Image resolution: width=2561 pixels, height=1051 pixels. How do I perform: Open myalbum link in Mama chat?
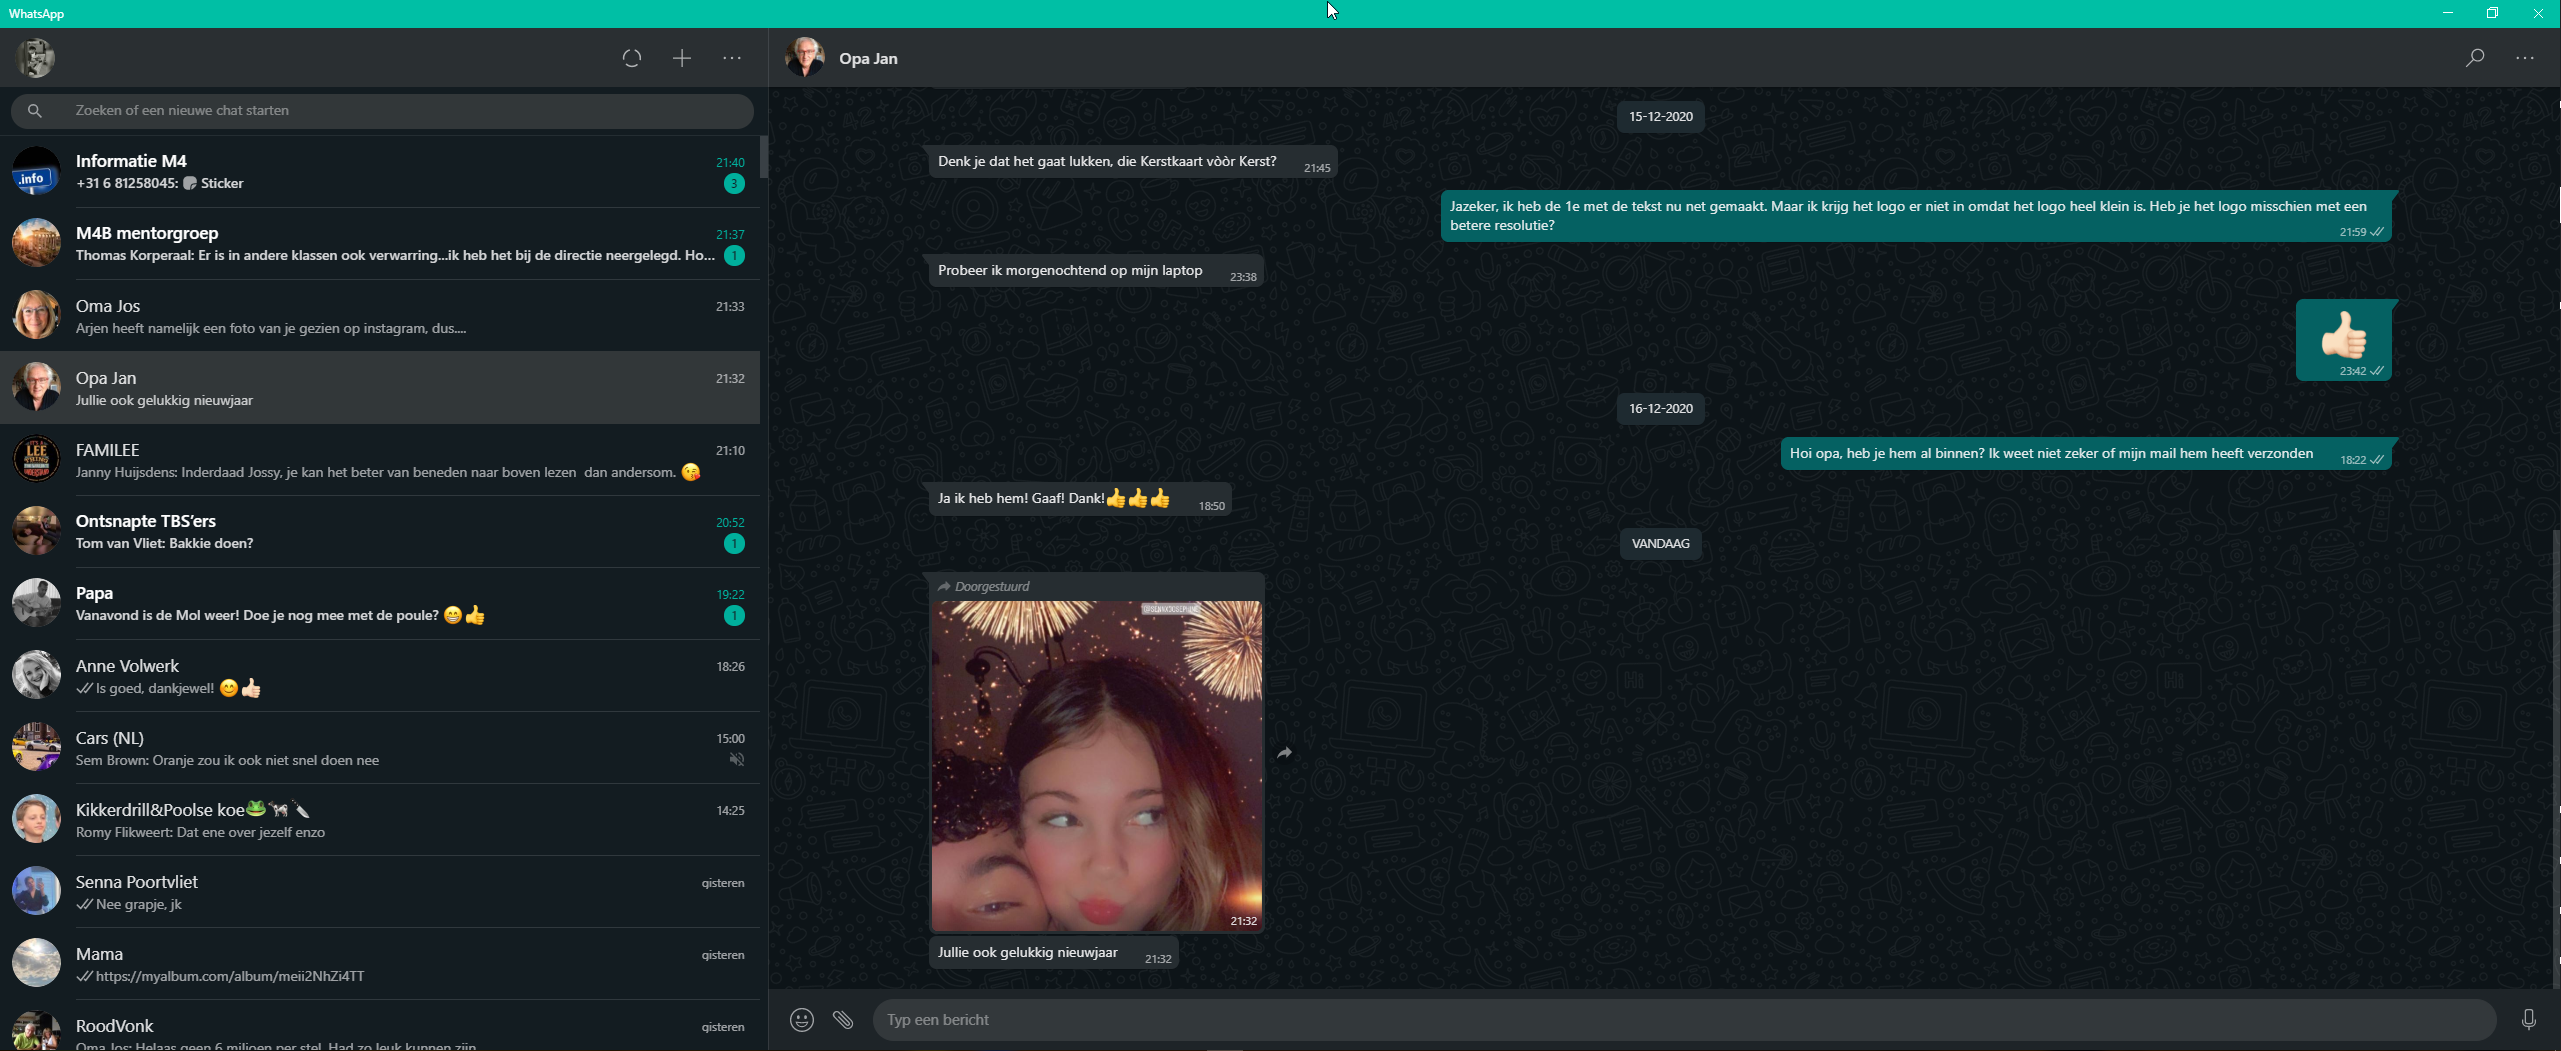[230, 976]
